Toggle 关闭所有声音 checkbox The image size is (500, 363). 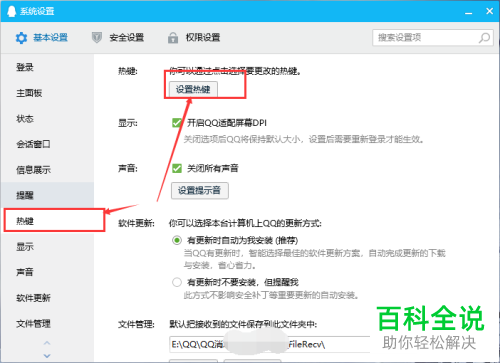(x=177, y=168)
